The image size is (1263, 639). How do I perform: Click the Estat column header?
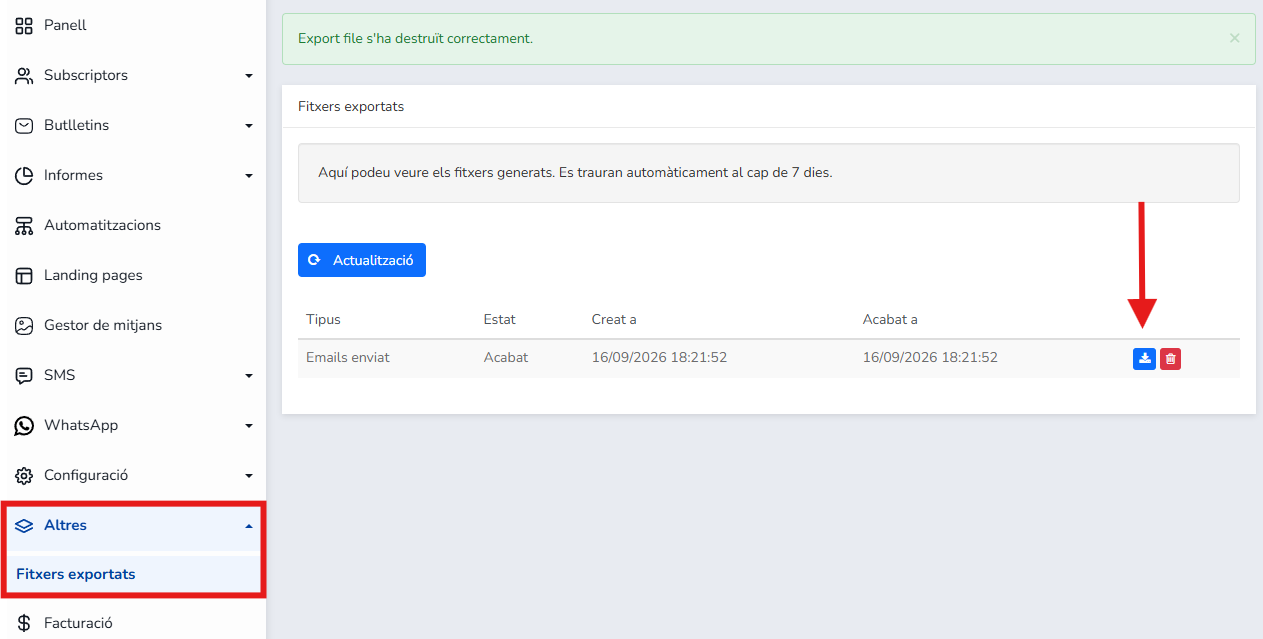[500, 319]
